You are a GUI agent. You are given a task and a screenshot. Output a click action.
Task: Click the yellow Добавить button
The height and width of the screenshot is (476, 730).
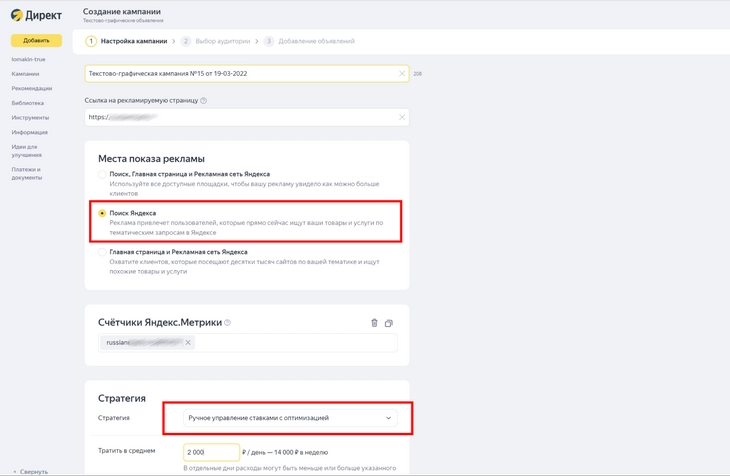tap(36, 41)
